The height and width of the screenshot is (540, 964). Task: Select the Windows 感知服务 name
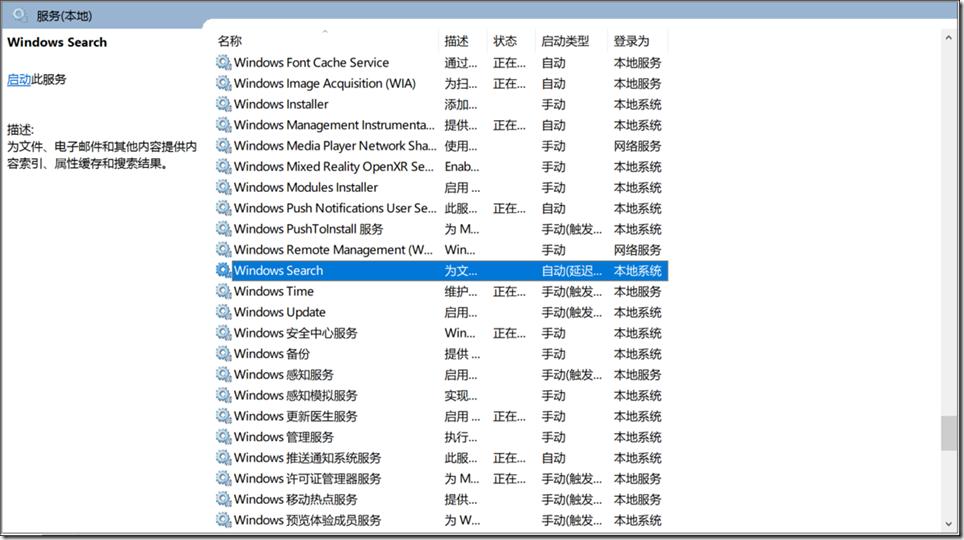[283, 374]
